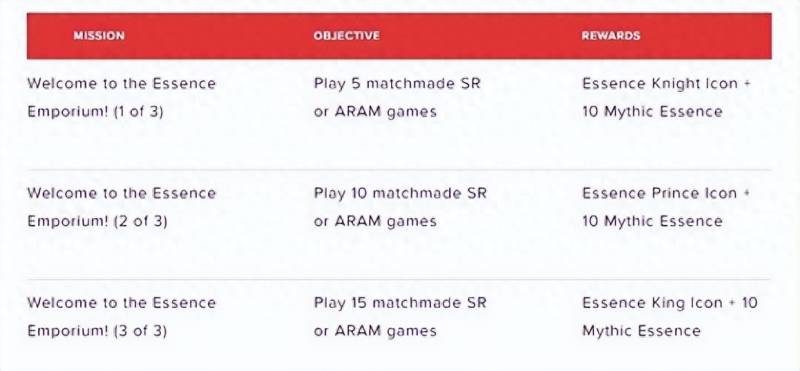Click "or ARAM games" in the third row
Viewport: 800px width, 371px height.
point(375,331)
